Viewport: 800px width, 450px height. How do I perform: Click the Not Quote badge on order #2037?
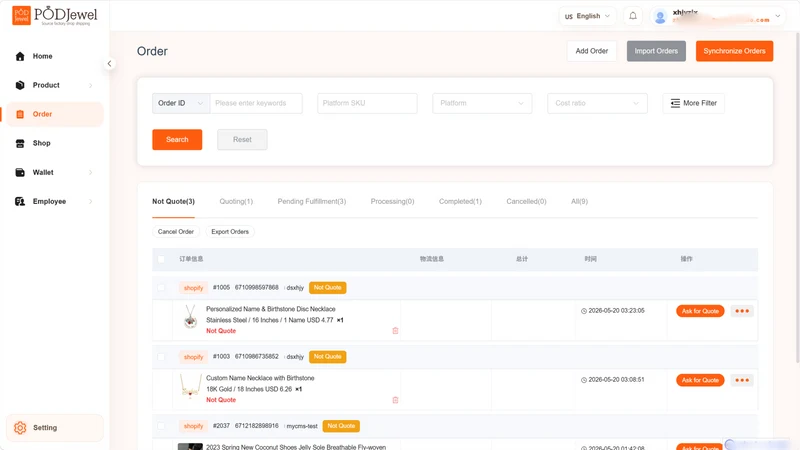pos(341,426)
